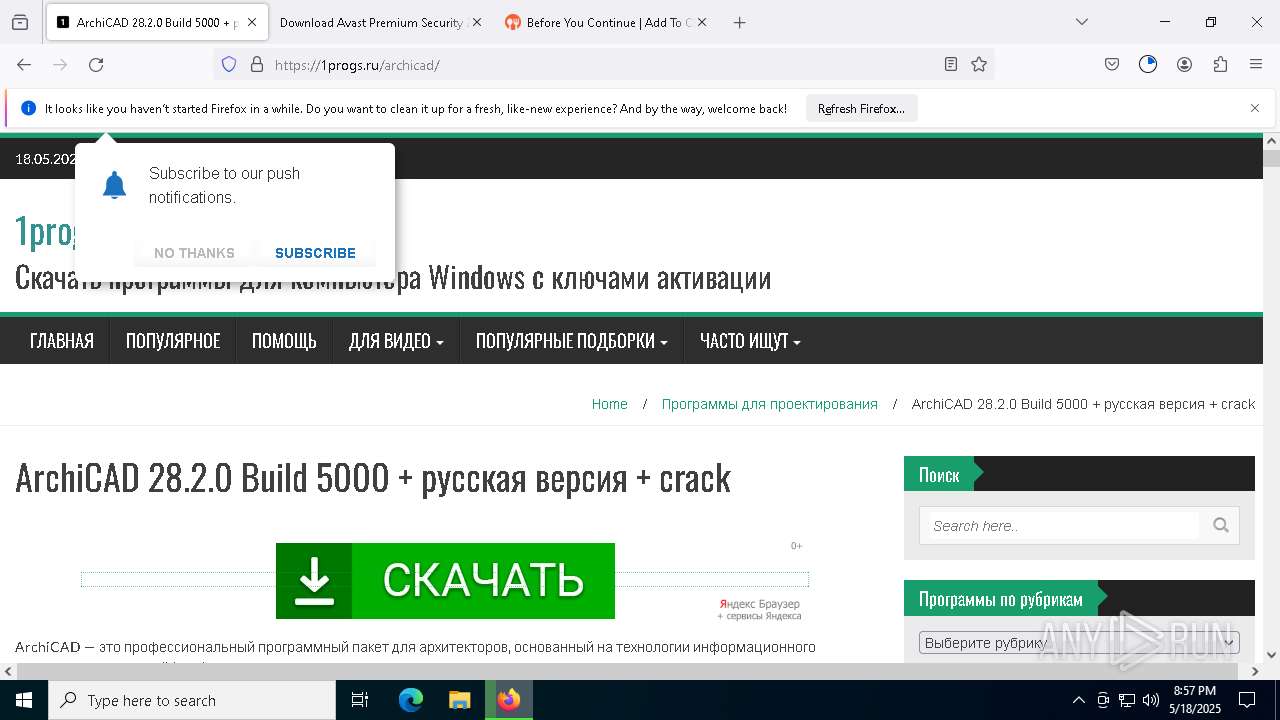
Task: Open the Выберите рубрику category dropdown
Action: [x=1079, y=642]
